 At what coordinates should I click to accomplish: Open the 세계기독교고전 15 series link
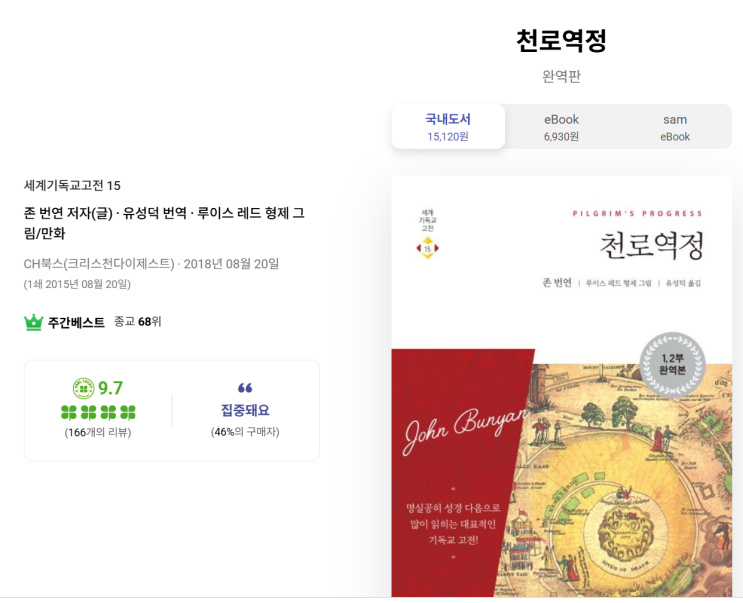[x=72, y=185]
